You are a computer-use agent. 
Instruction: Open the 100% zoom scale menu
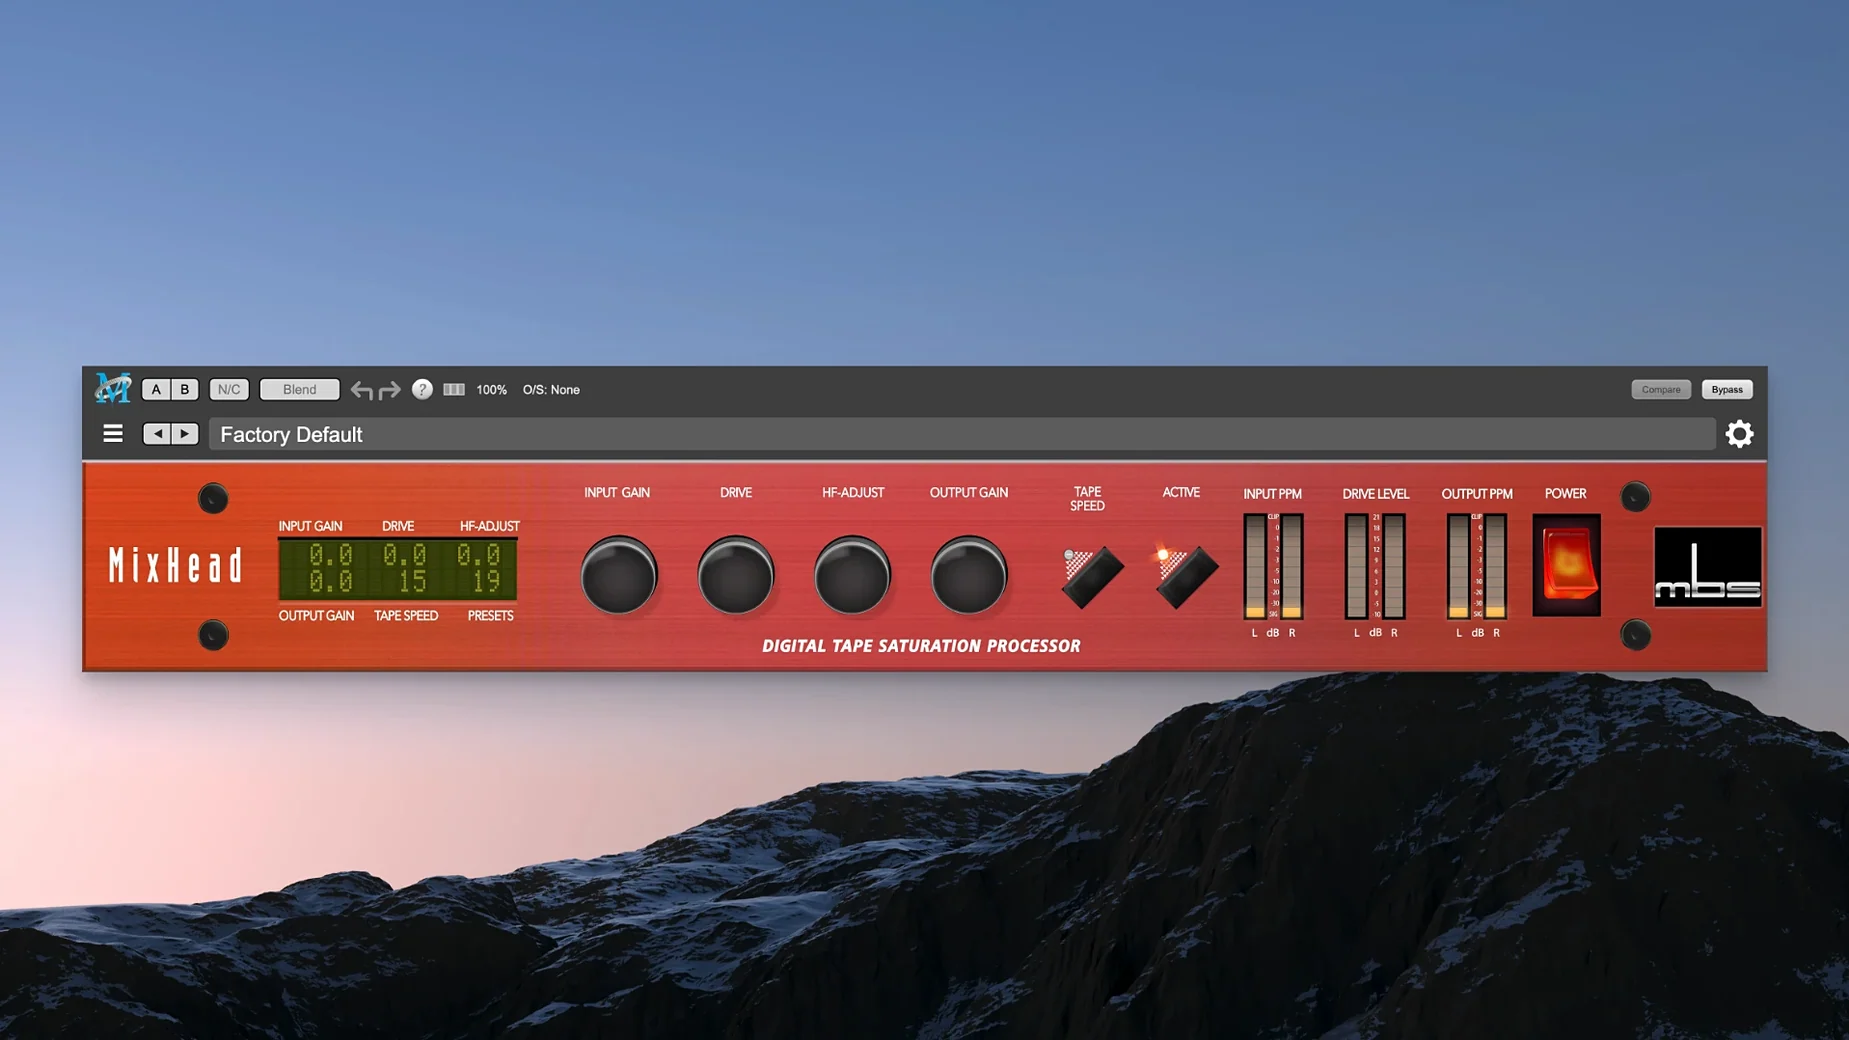click(491, 389)
